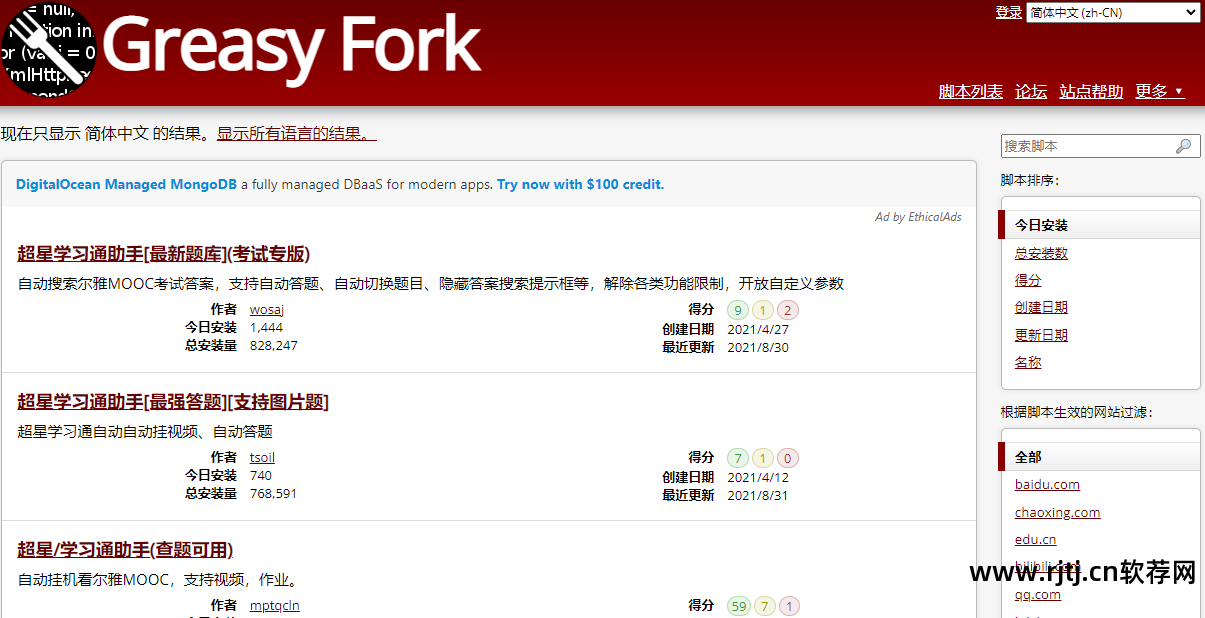Click good rating count 7 for tsoil script

pos(738,458)
